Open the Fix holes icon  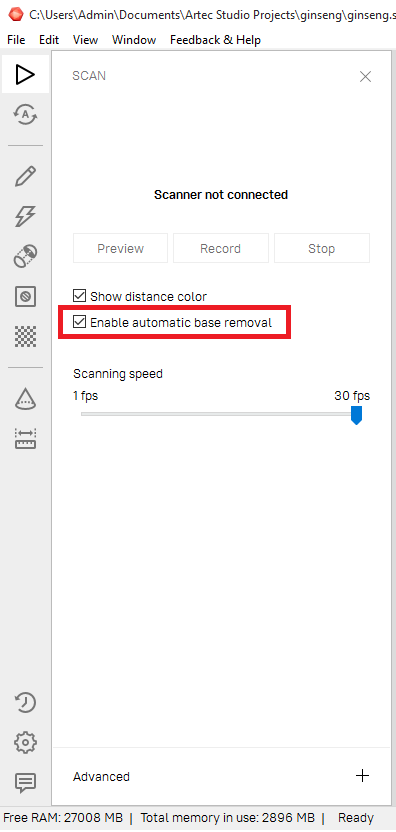pos(25,296)
